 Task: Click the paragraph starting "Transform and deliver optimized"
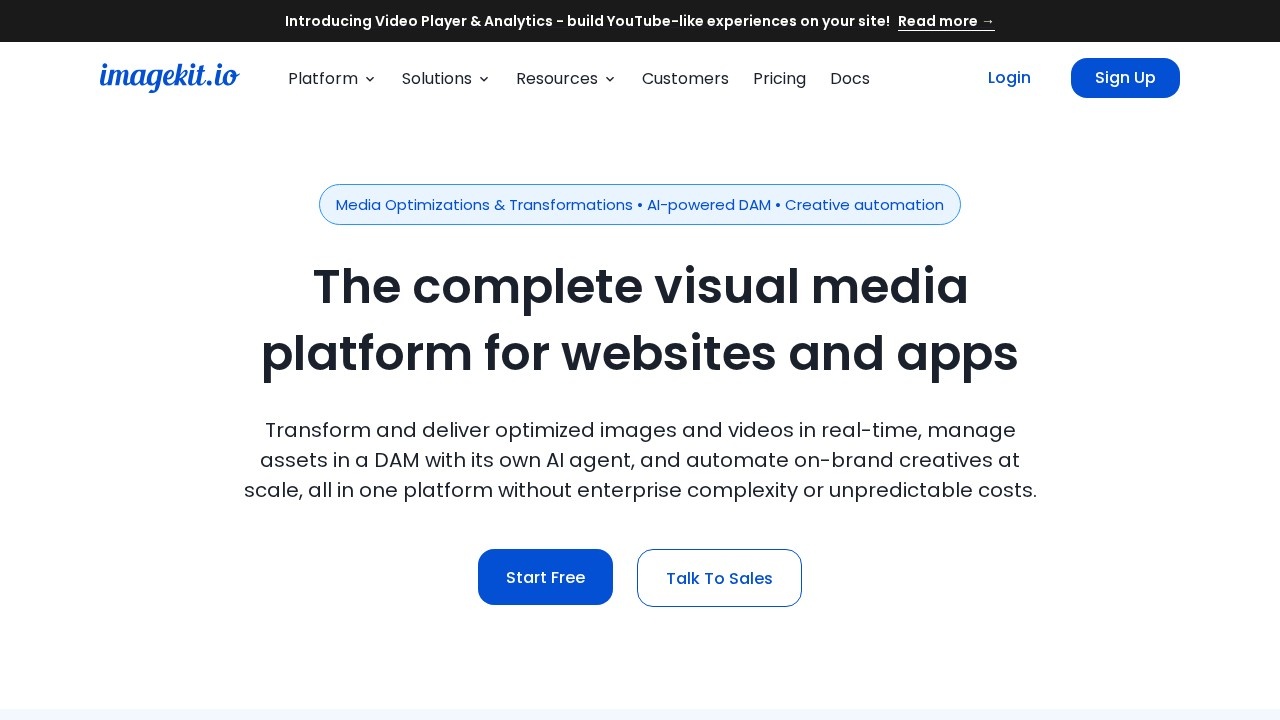pos(640,460)
